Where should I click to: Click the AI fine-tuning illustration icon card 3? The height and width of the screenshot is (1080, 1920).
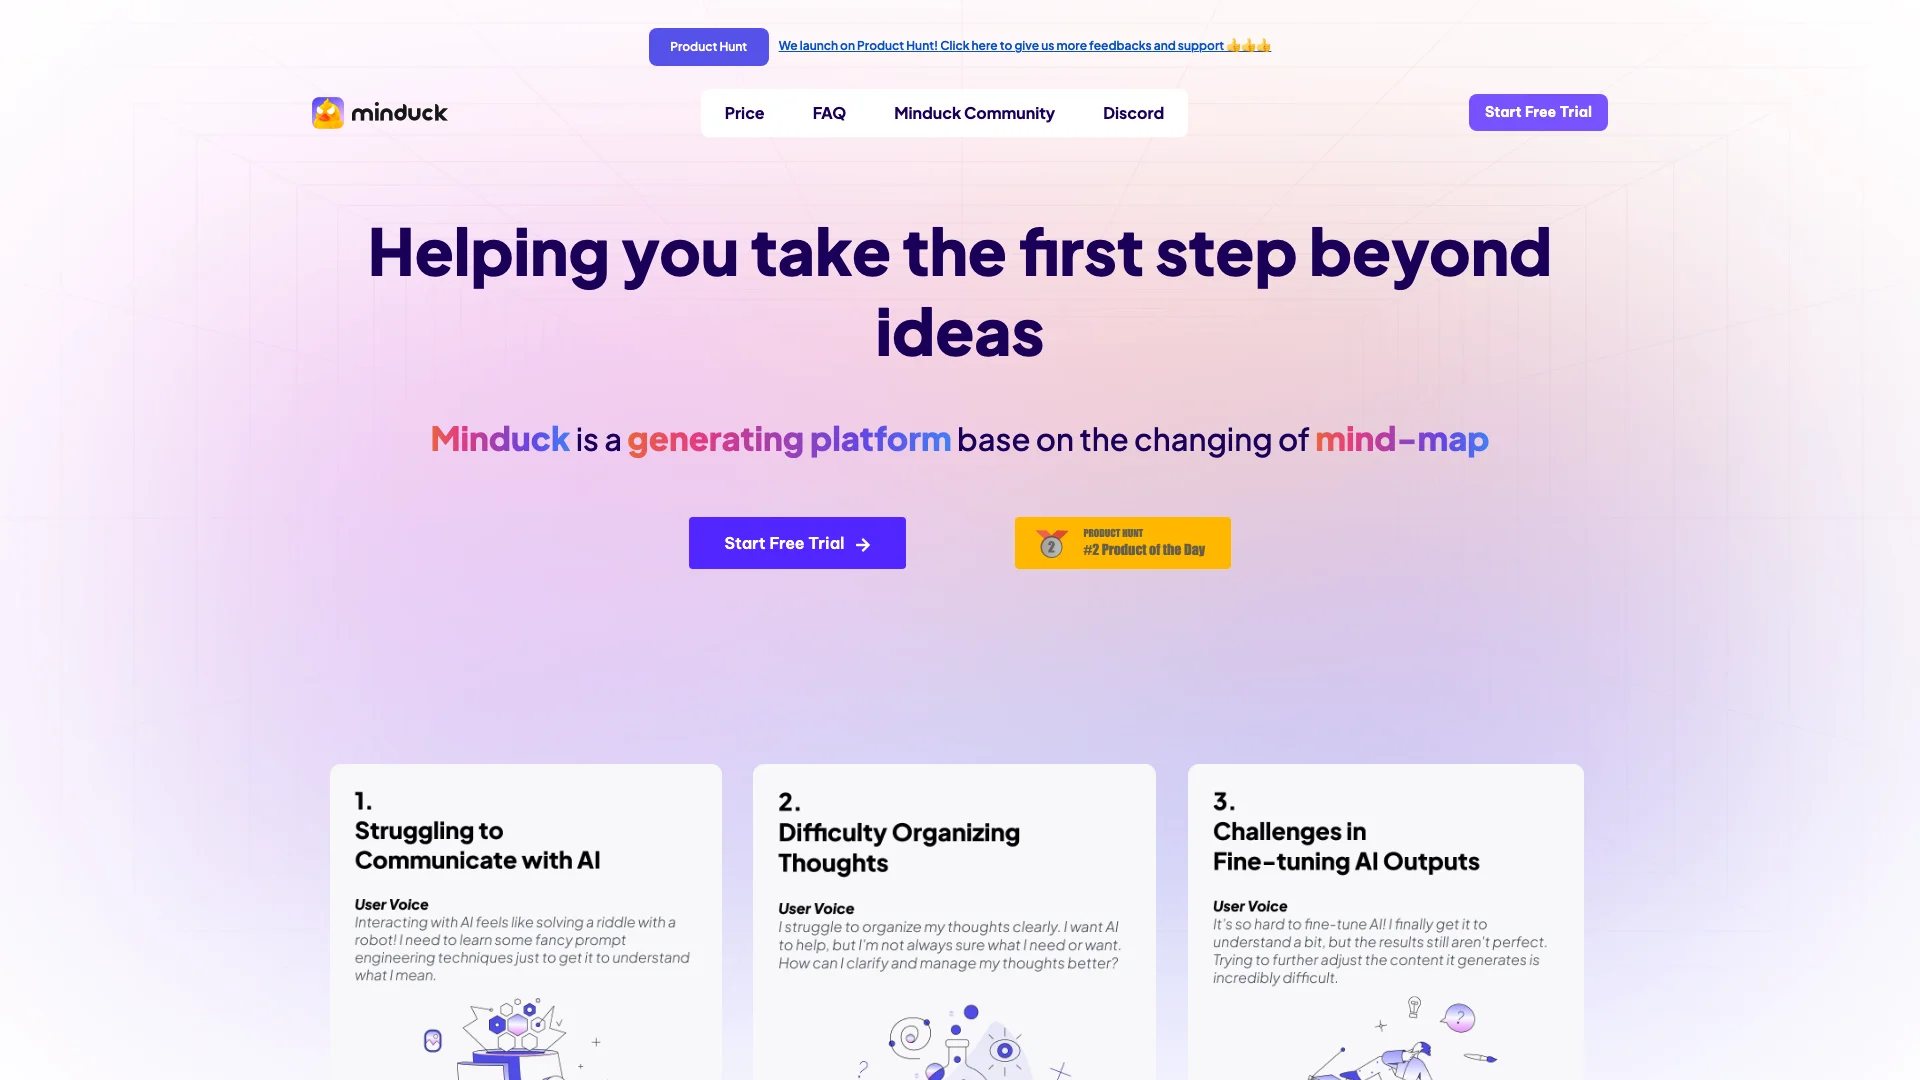[1383, 1042]
